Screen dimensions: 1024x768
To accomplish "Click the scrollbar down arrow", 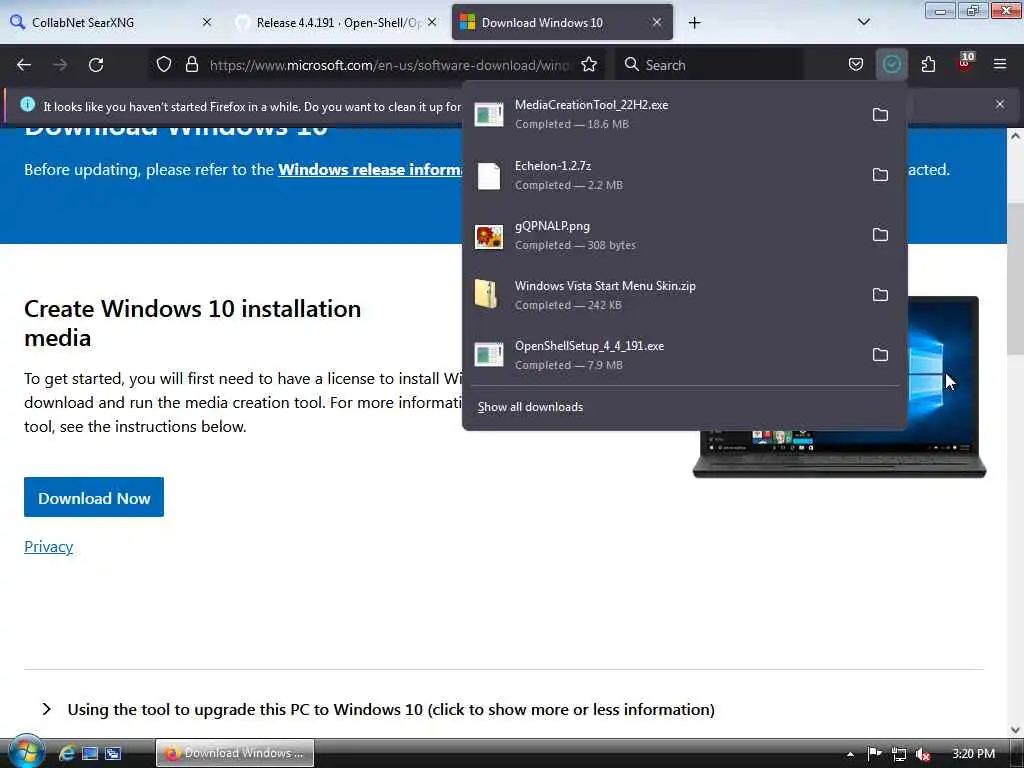I will click(x=1015, y=729).
